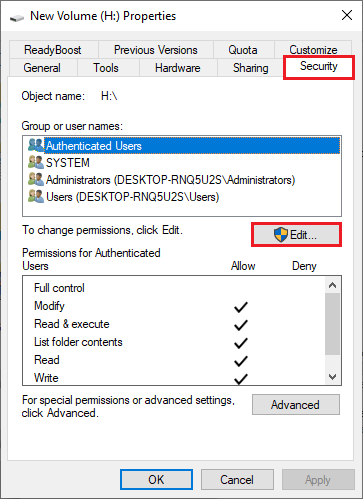Open the Hardware tab
Image resolution: width=363 pixels, height=499 pixels.
(x=178, y=68)
